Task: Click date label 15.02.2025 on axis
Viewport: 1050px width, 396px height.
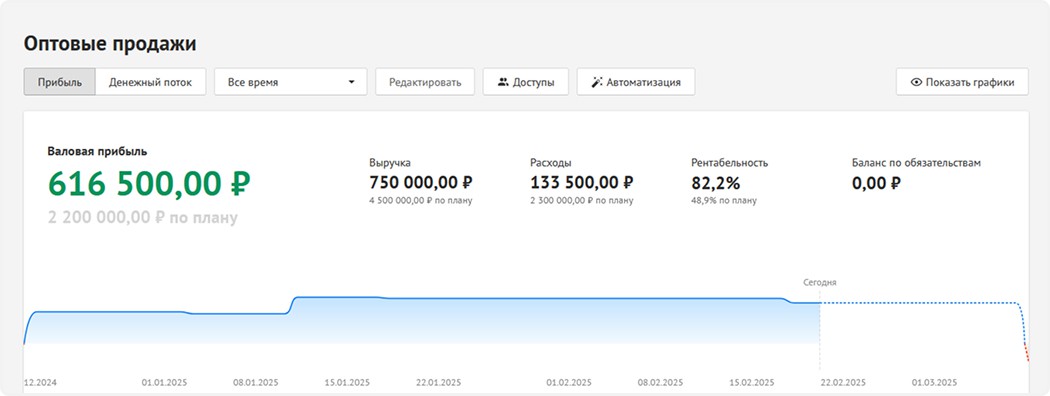Action: coord(751,383)
